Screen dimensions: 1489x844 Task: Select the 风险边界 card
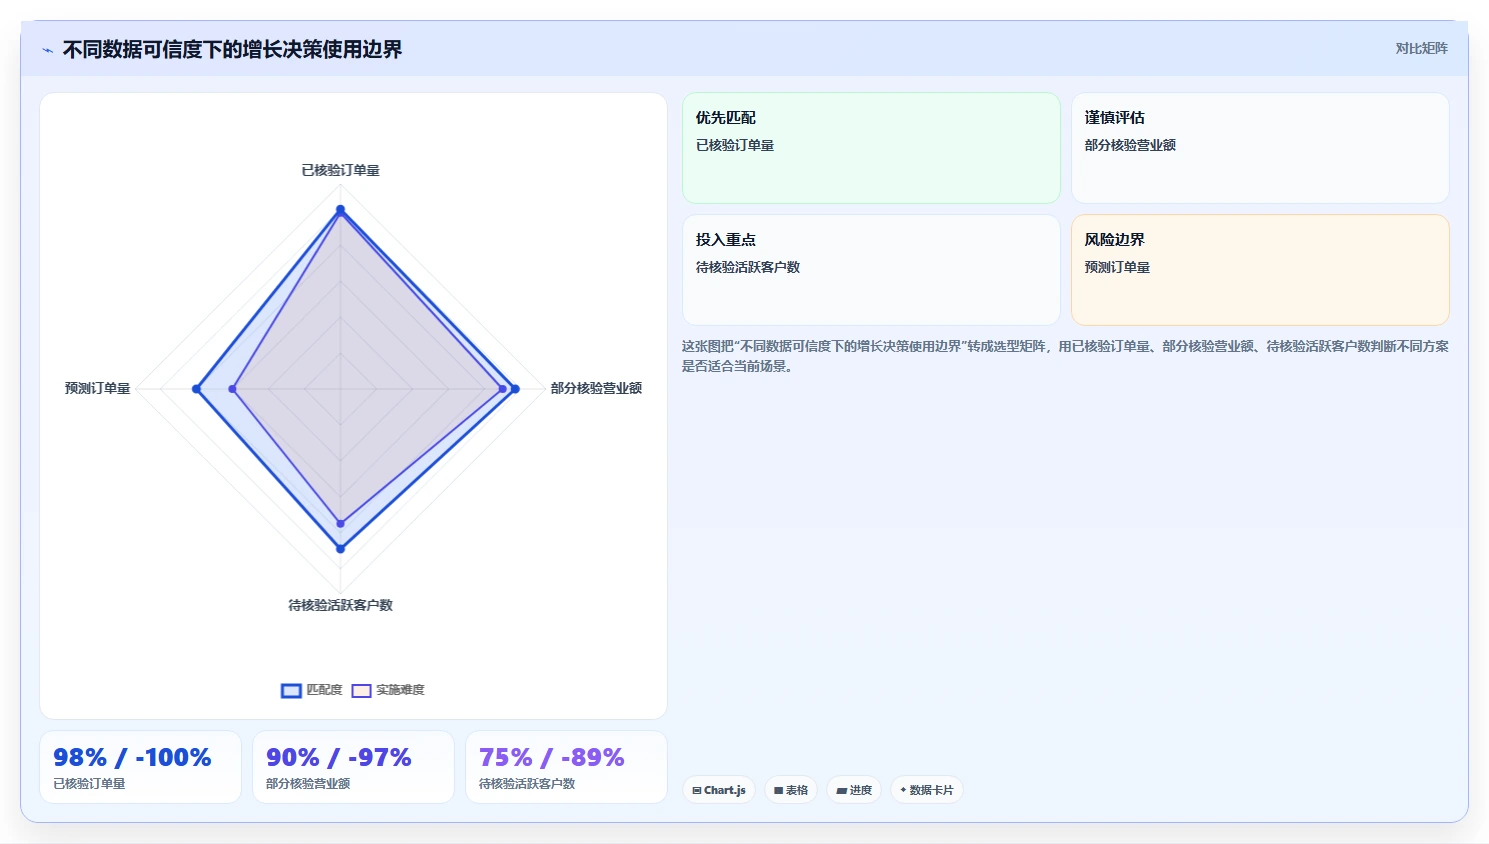point(1260,270)
